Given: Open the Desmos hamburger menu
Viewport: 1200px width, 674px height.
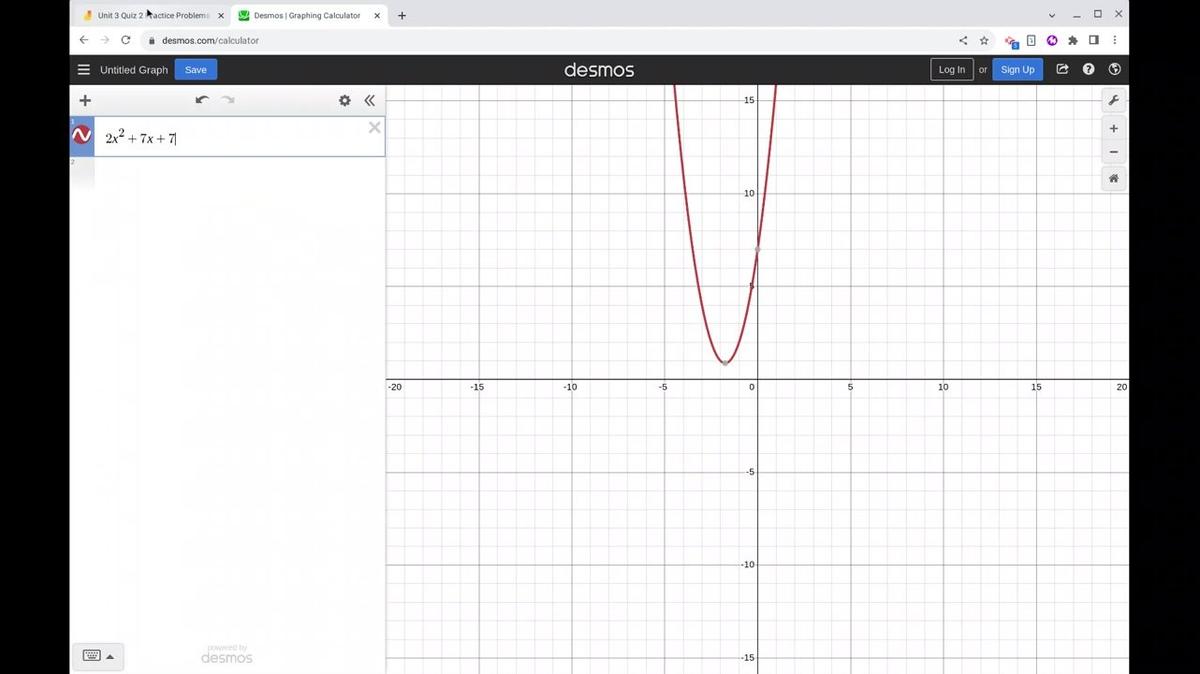Looking at the screenshot, I should pos(84,70).
